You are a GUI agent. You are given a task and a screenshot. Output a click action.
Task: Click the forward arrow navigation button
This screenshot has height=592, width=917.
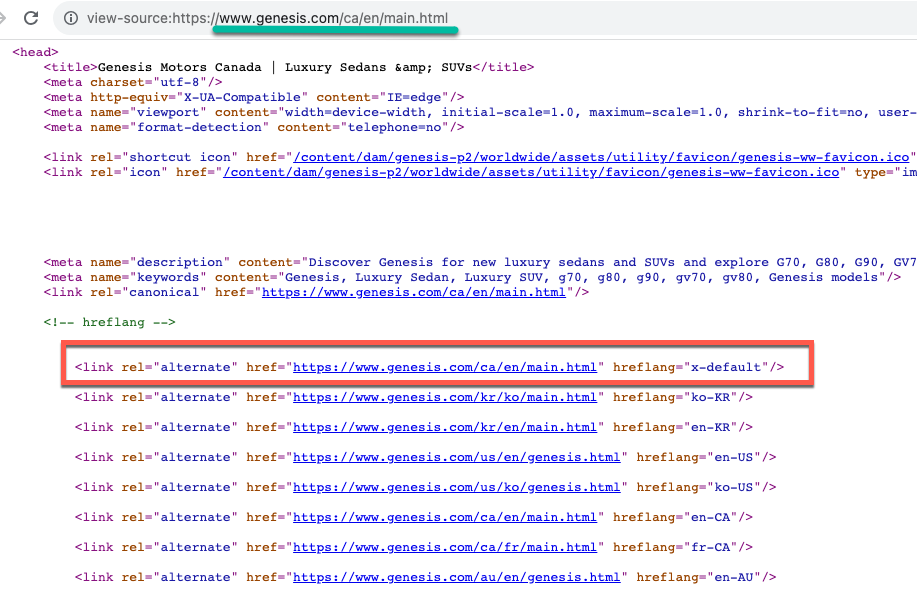pos(2,18)
